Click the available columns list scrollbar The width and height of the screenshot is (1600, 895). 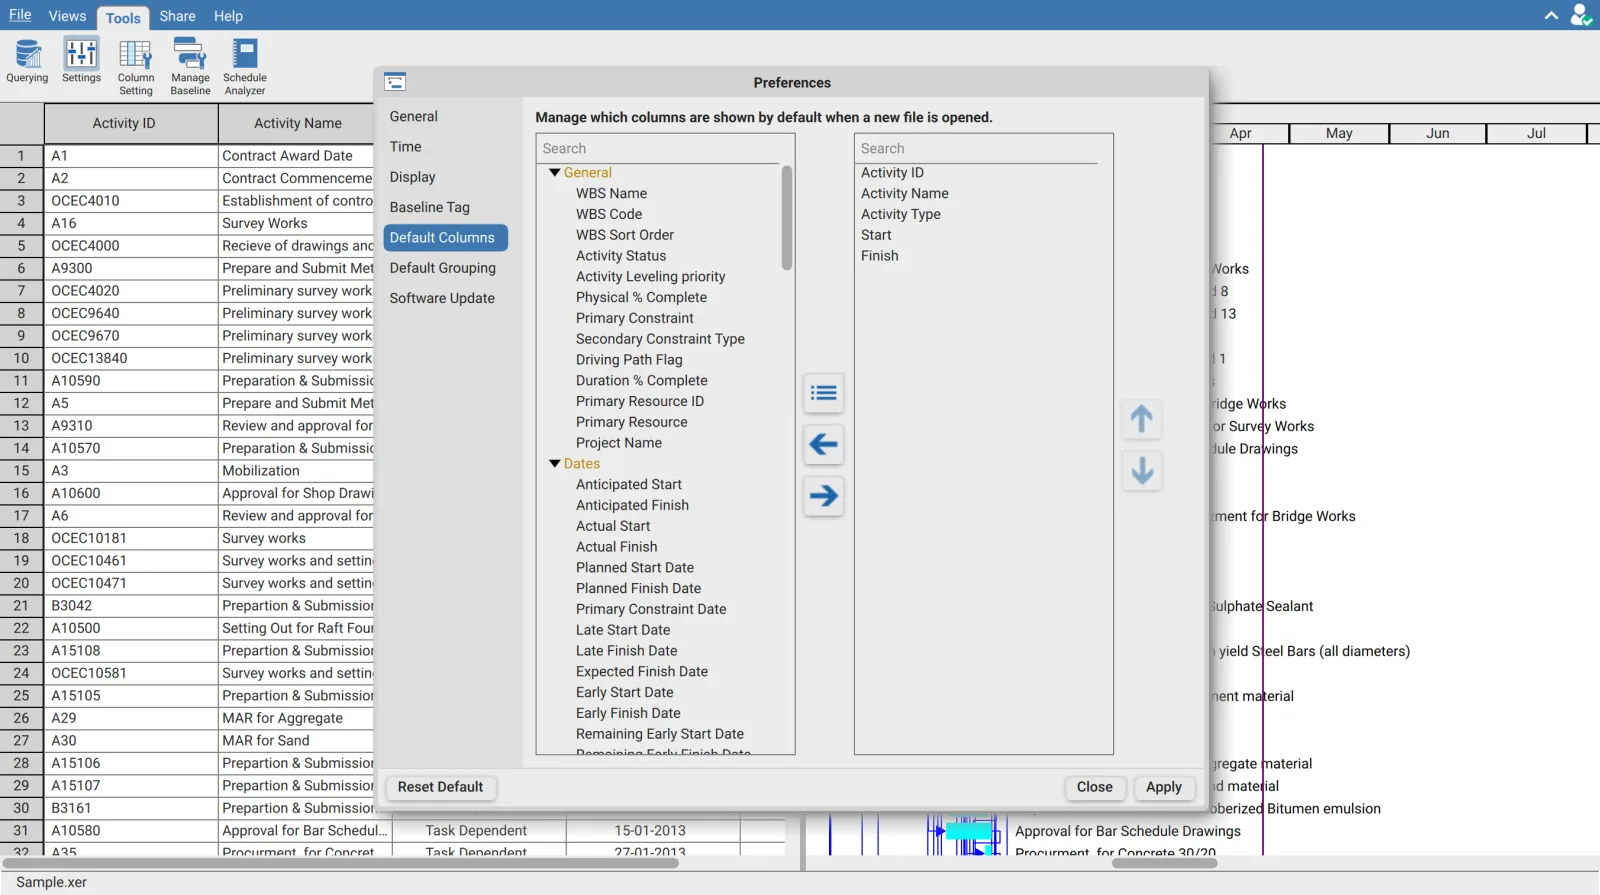(787, 218)
